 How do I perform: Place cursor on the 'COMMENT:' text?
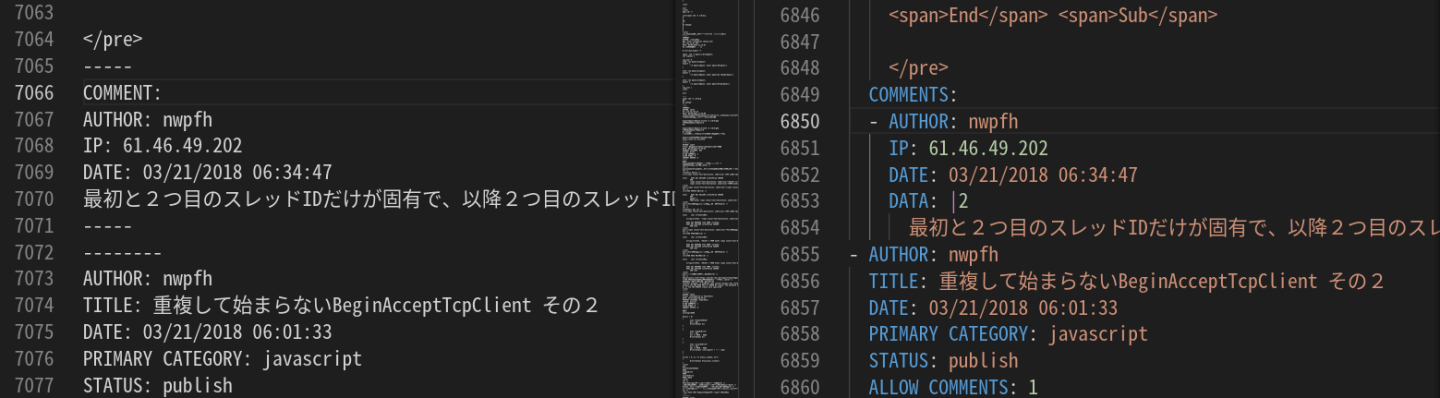click(x=122, y=93)
